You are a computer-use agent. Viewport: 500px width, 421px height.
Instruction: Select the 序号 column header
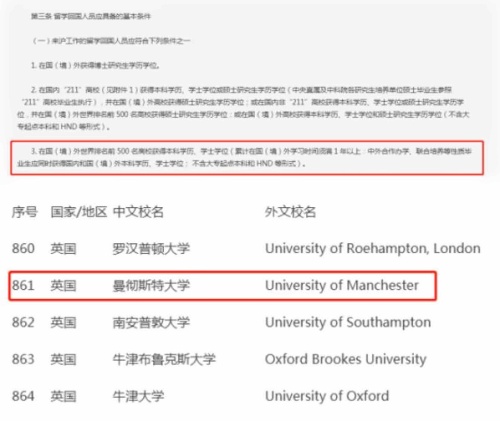tap(25, 212)
